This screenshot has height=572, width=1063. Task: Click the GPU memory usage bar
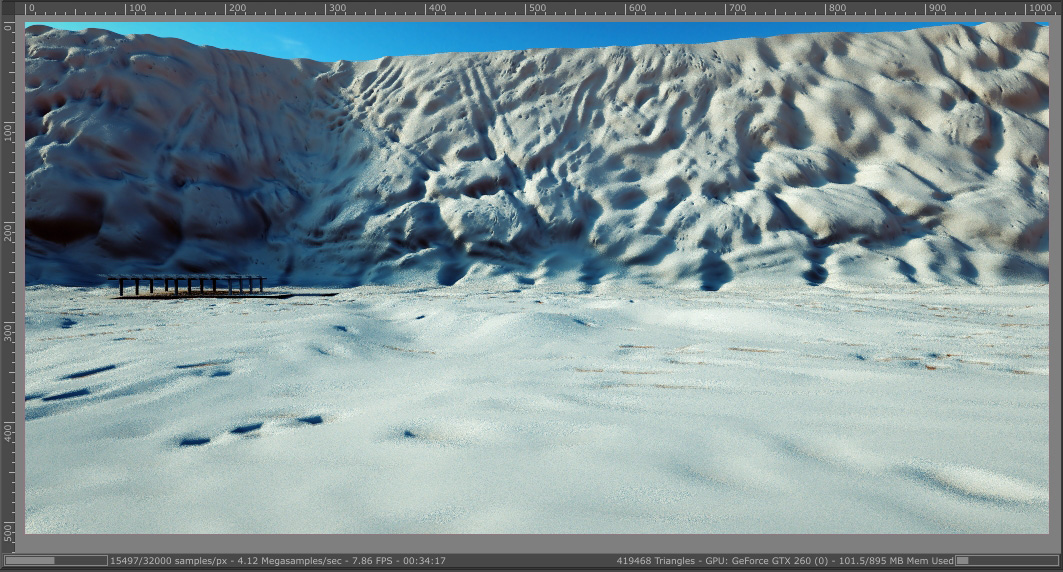tap(1006, 560)
